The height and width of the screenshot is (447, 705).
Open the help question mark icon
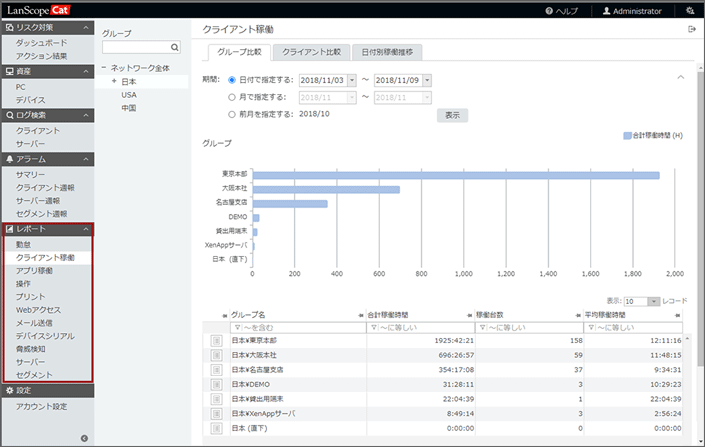click(577, 11)
